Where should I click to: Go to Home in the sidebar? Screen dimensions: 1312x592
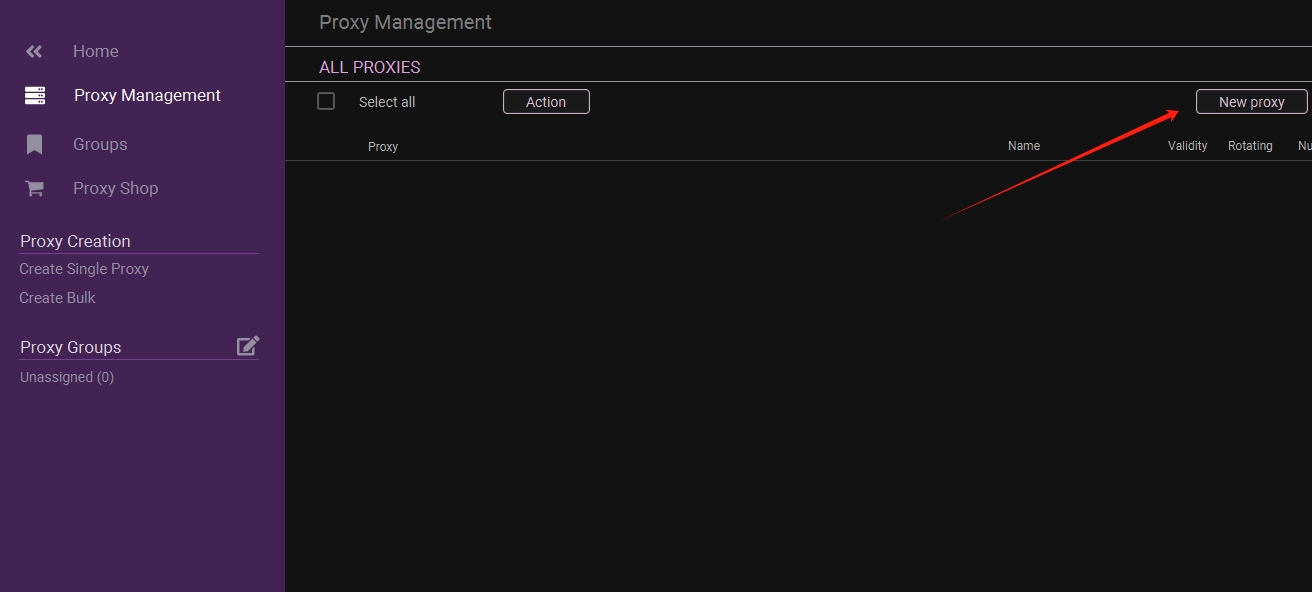coord(96,51)
